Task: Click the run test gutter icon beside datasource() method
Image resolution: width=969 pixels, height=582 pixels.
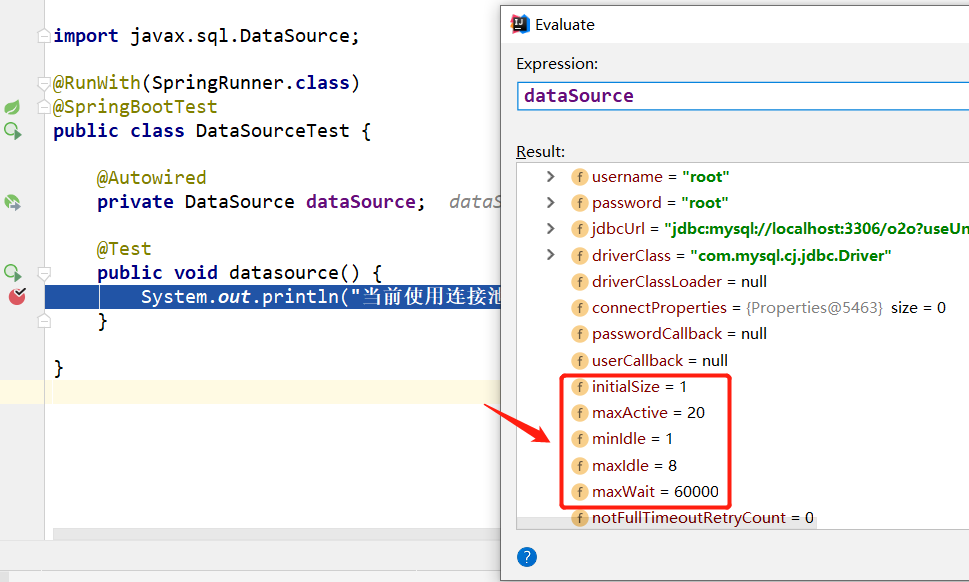Action: point(12,272)
